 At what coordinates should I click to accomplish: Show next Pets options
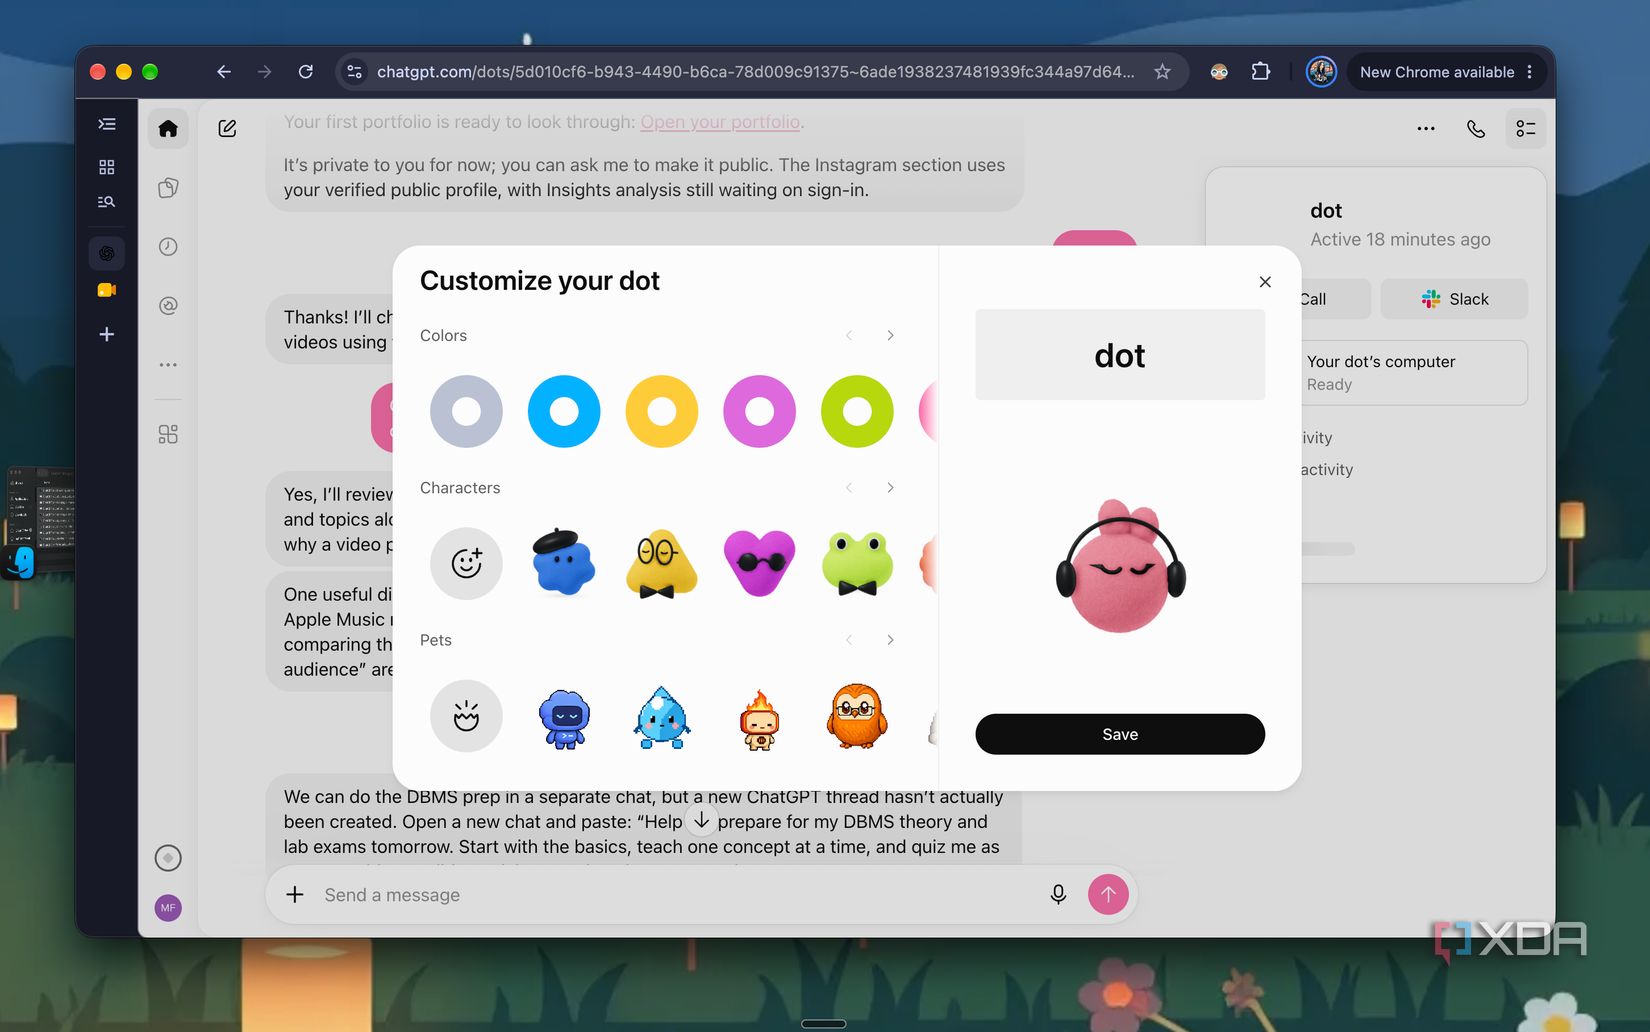pyautogui.click(x=890, y=640)
